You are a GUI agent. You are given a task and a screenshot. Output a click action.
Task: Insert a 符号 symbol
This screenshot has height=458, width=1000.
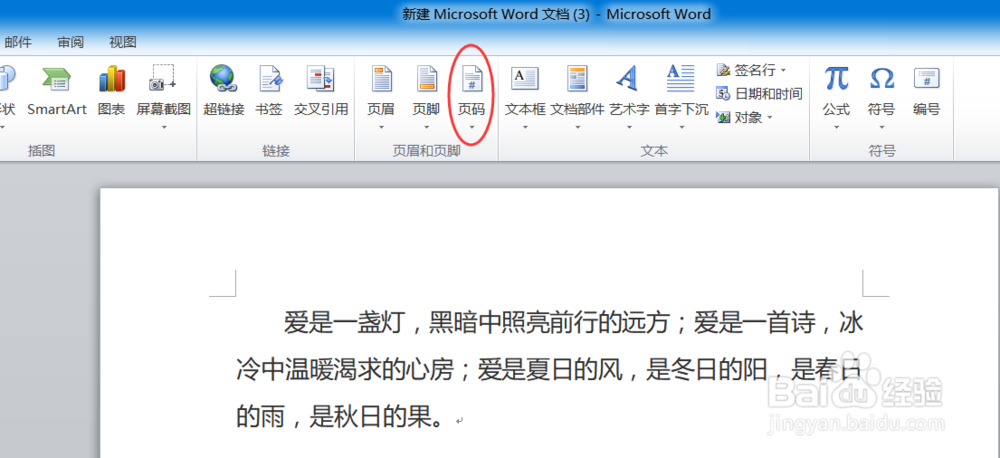tap(881, 91)
